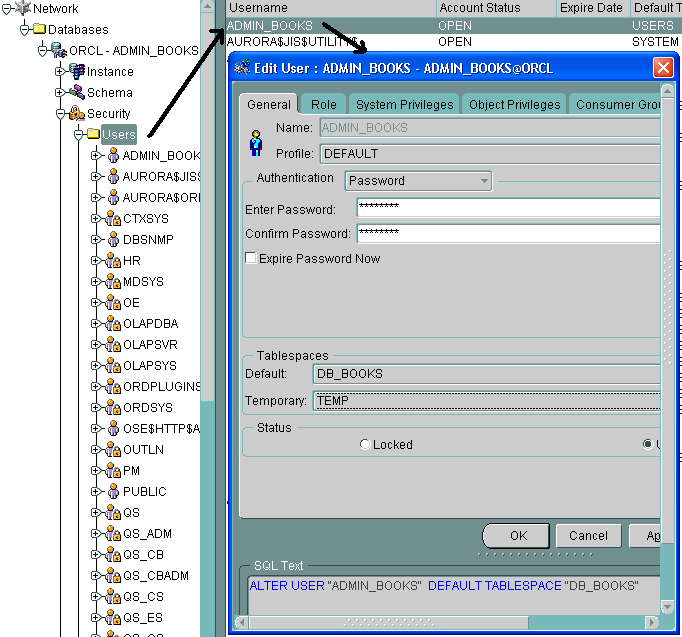
Task: Open the Temporary tablespace TEMP combo
Action: pos(487,400)
